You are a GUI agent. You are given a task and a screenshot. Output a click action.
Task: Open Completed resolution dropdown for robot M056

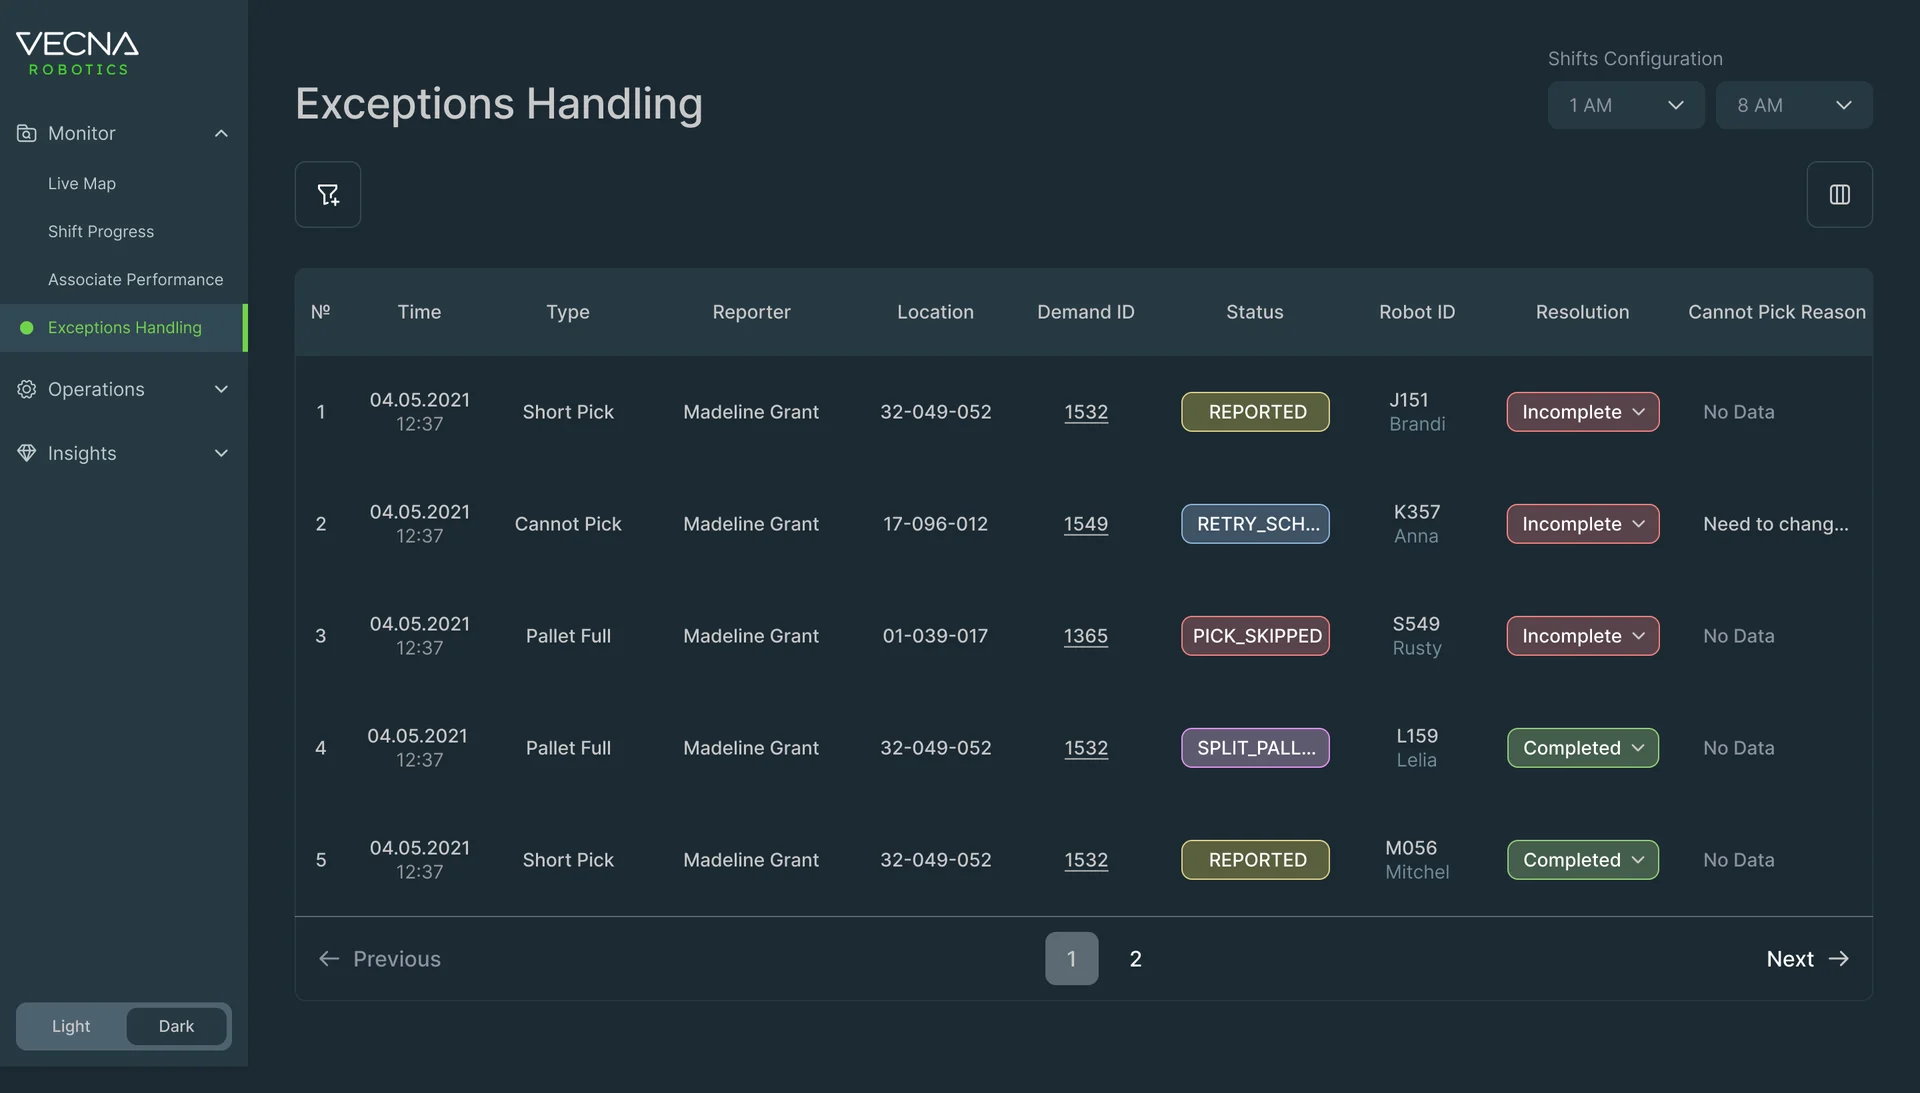pos(1582,860)
